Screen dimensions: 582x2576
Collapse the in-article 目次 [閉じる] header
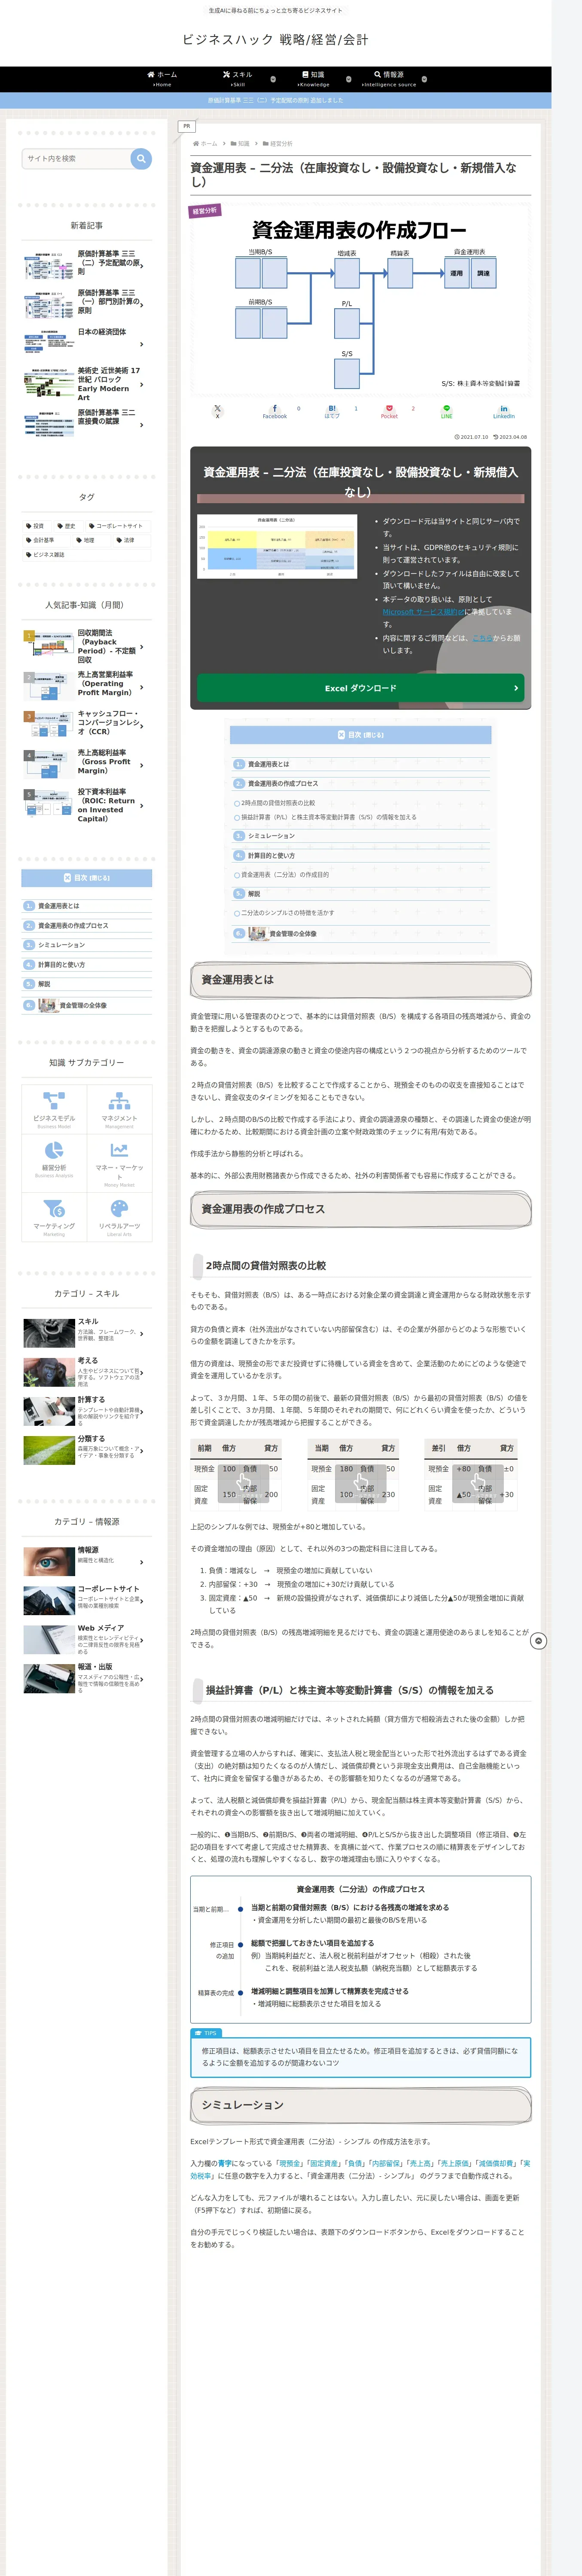[360, 735]
